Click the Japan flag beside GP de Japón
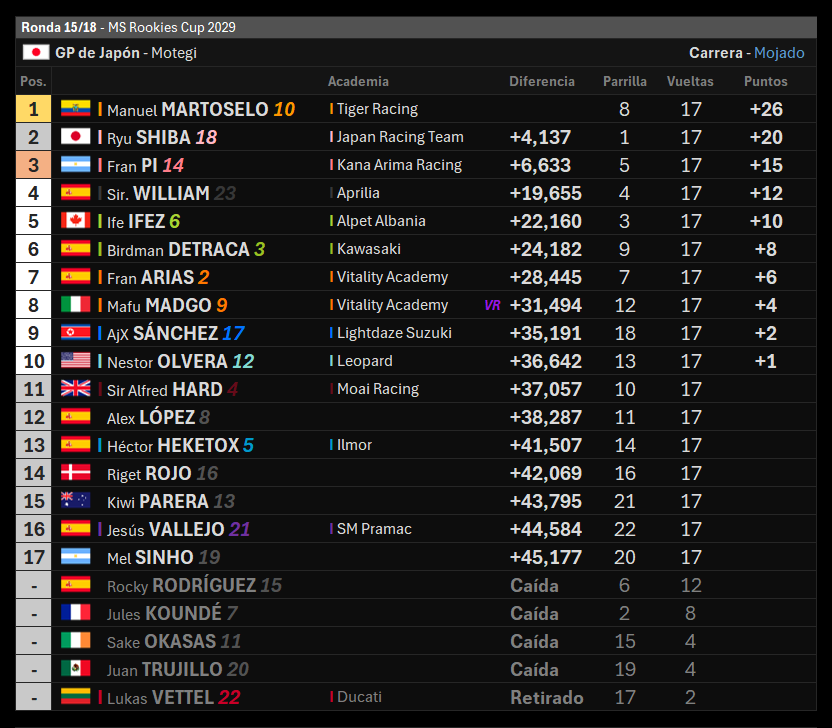Viewport: 832px width, 728px height. click(x=36, y=52)
